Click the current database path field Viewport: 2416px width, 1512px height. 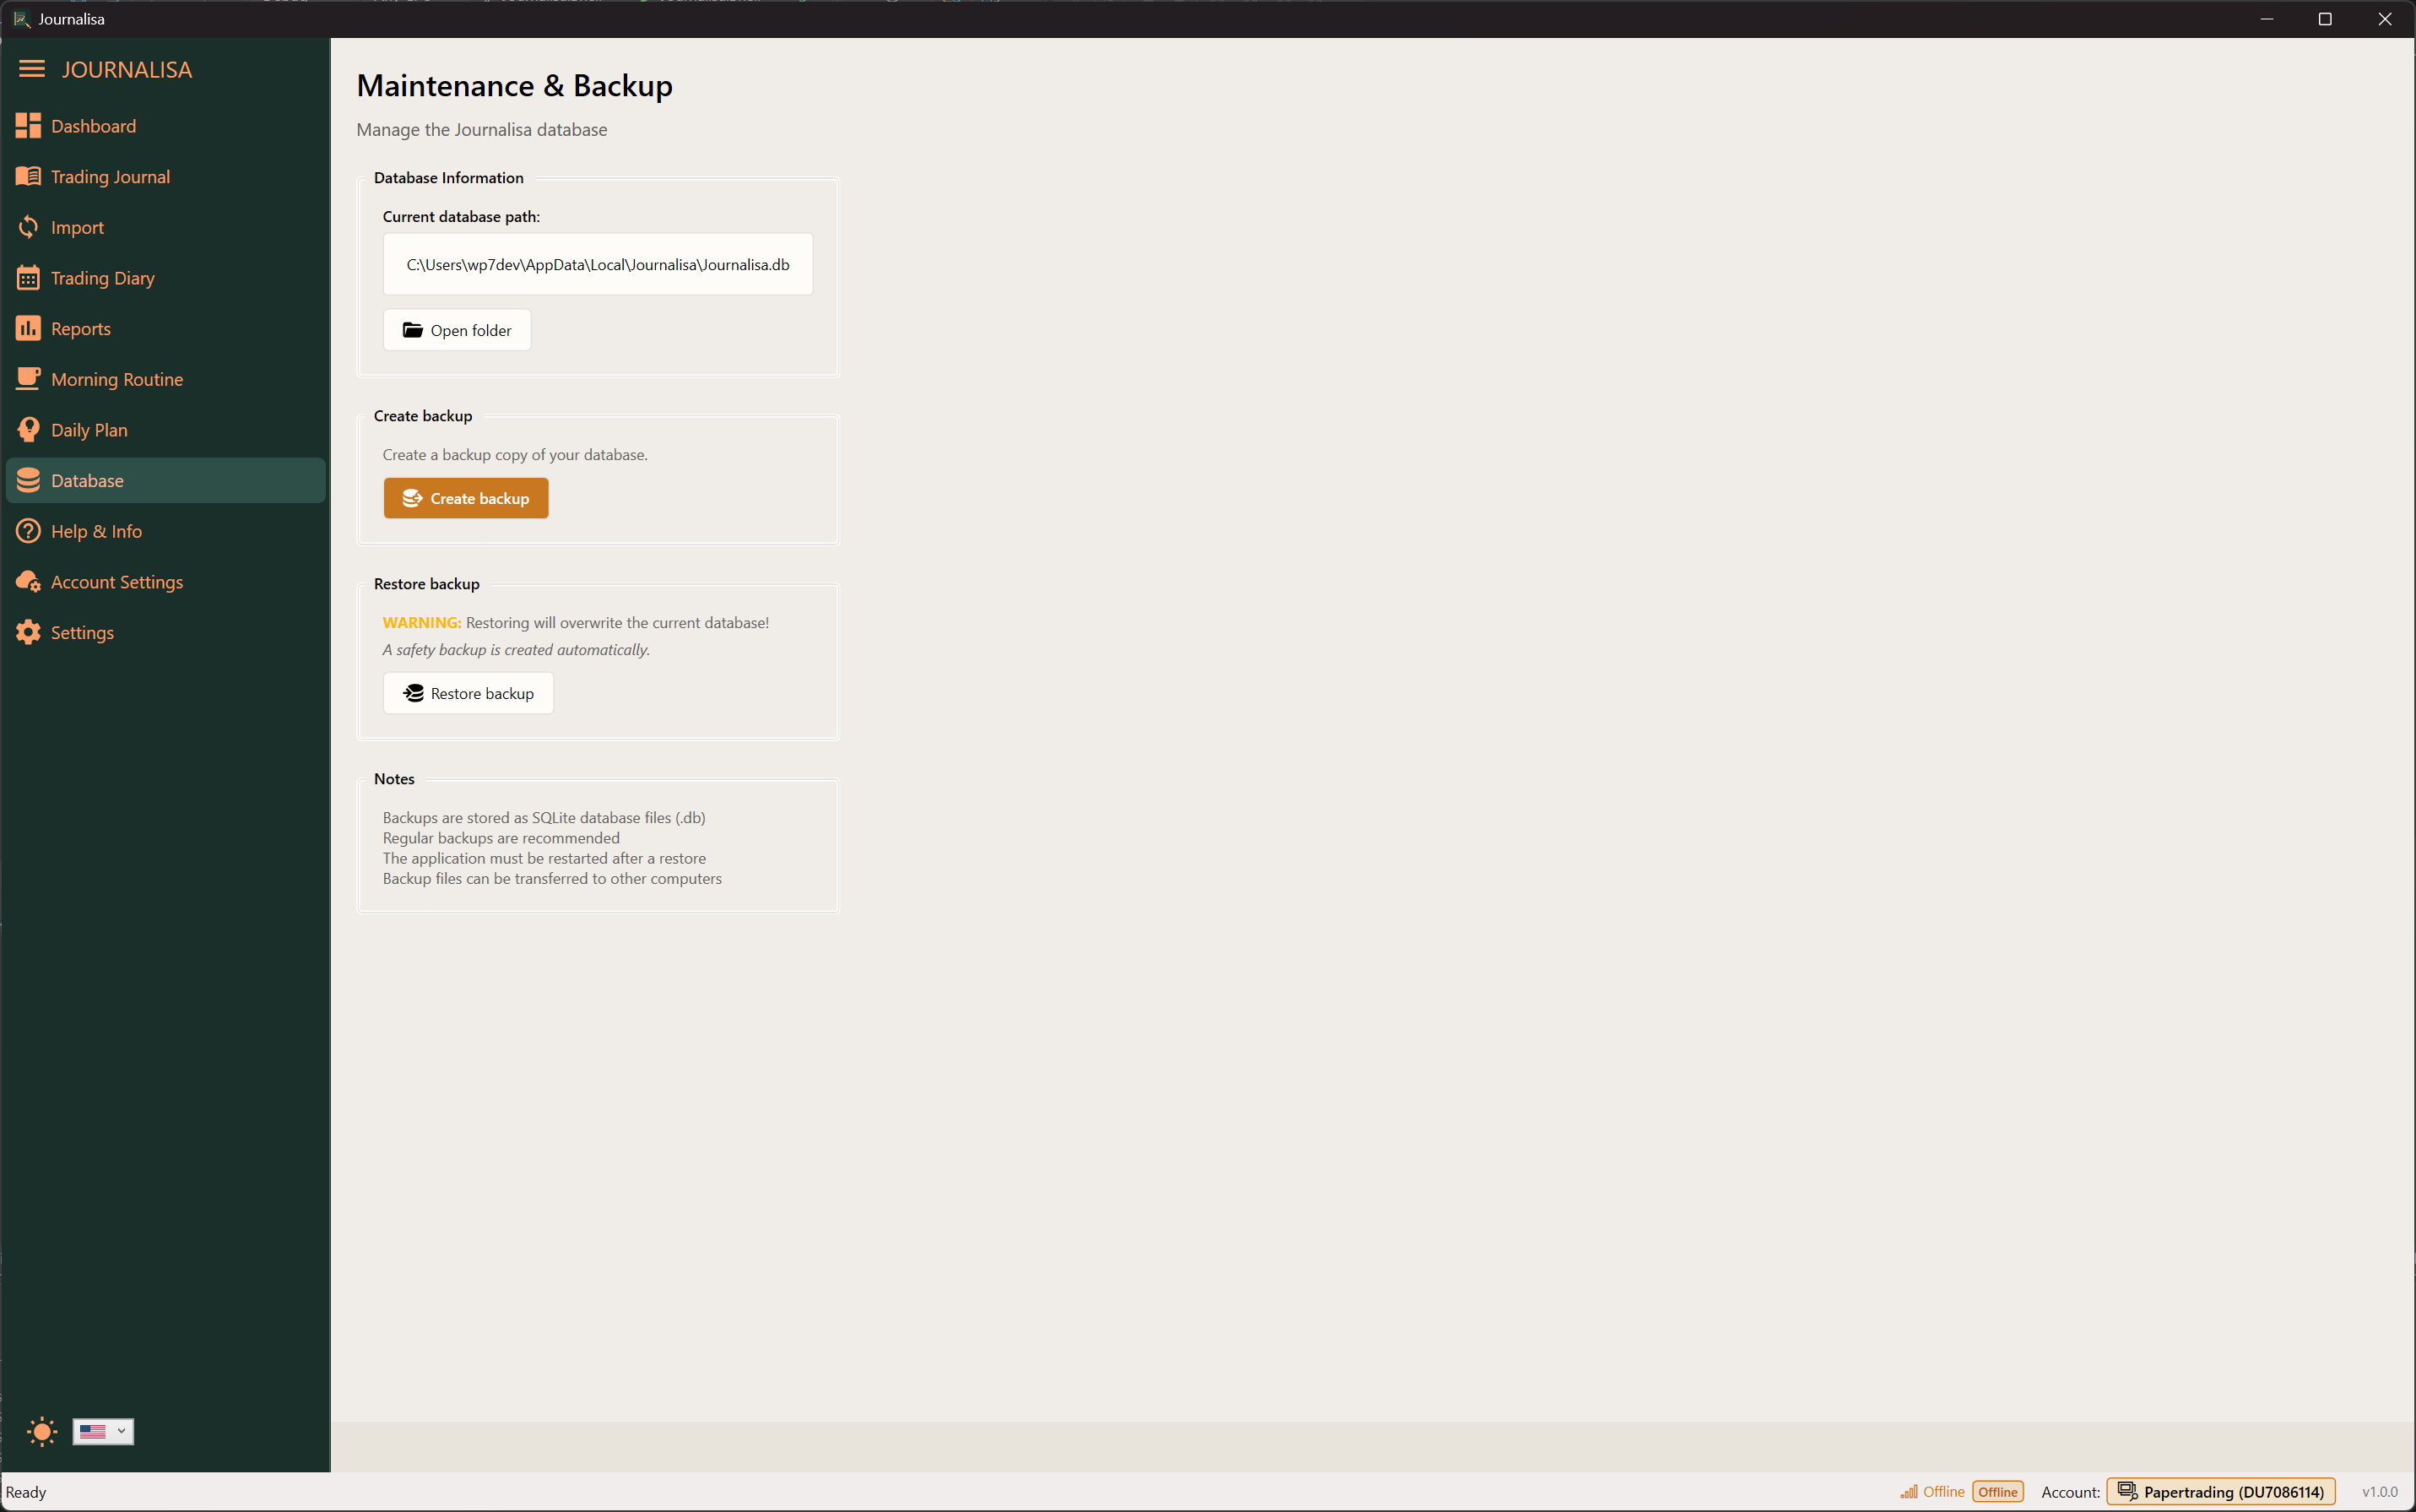click(x=598, y=264)
